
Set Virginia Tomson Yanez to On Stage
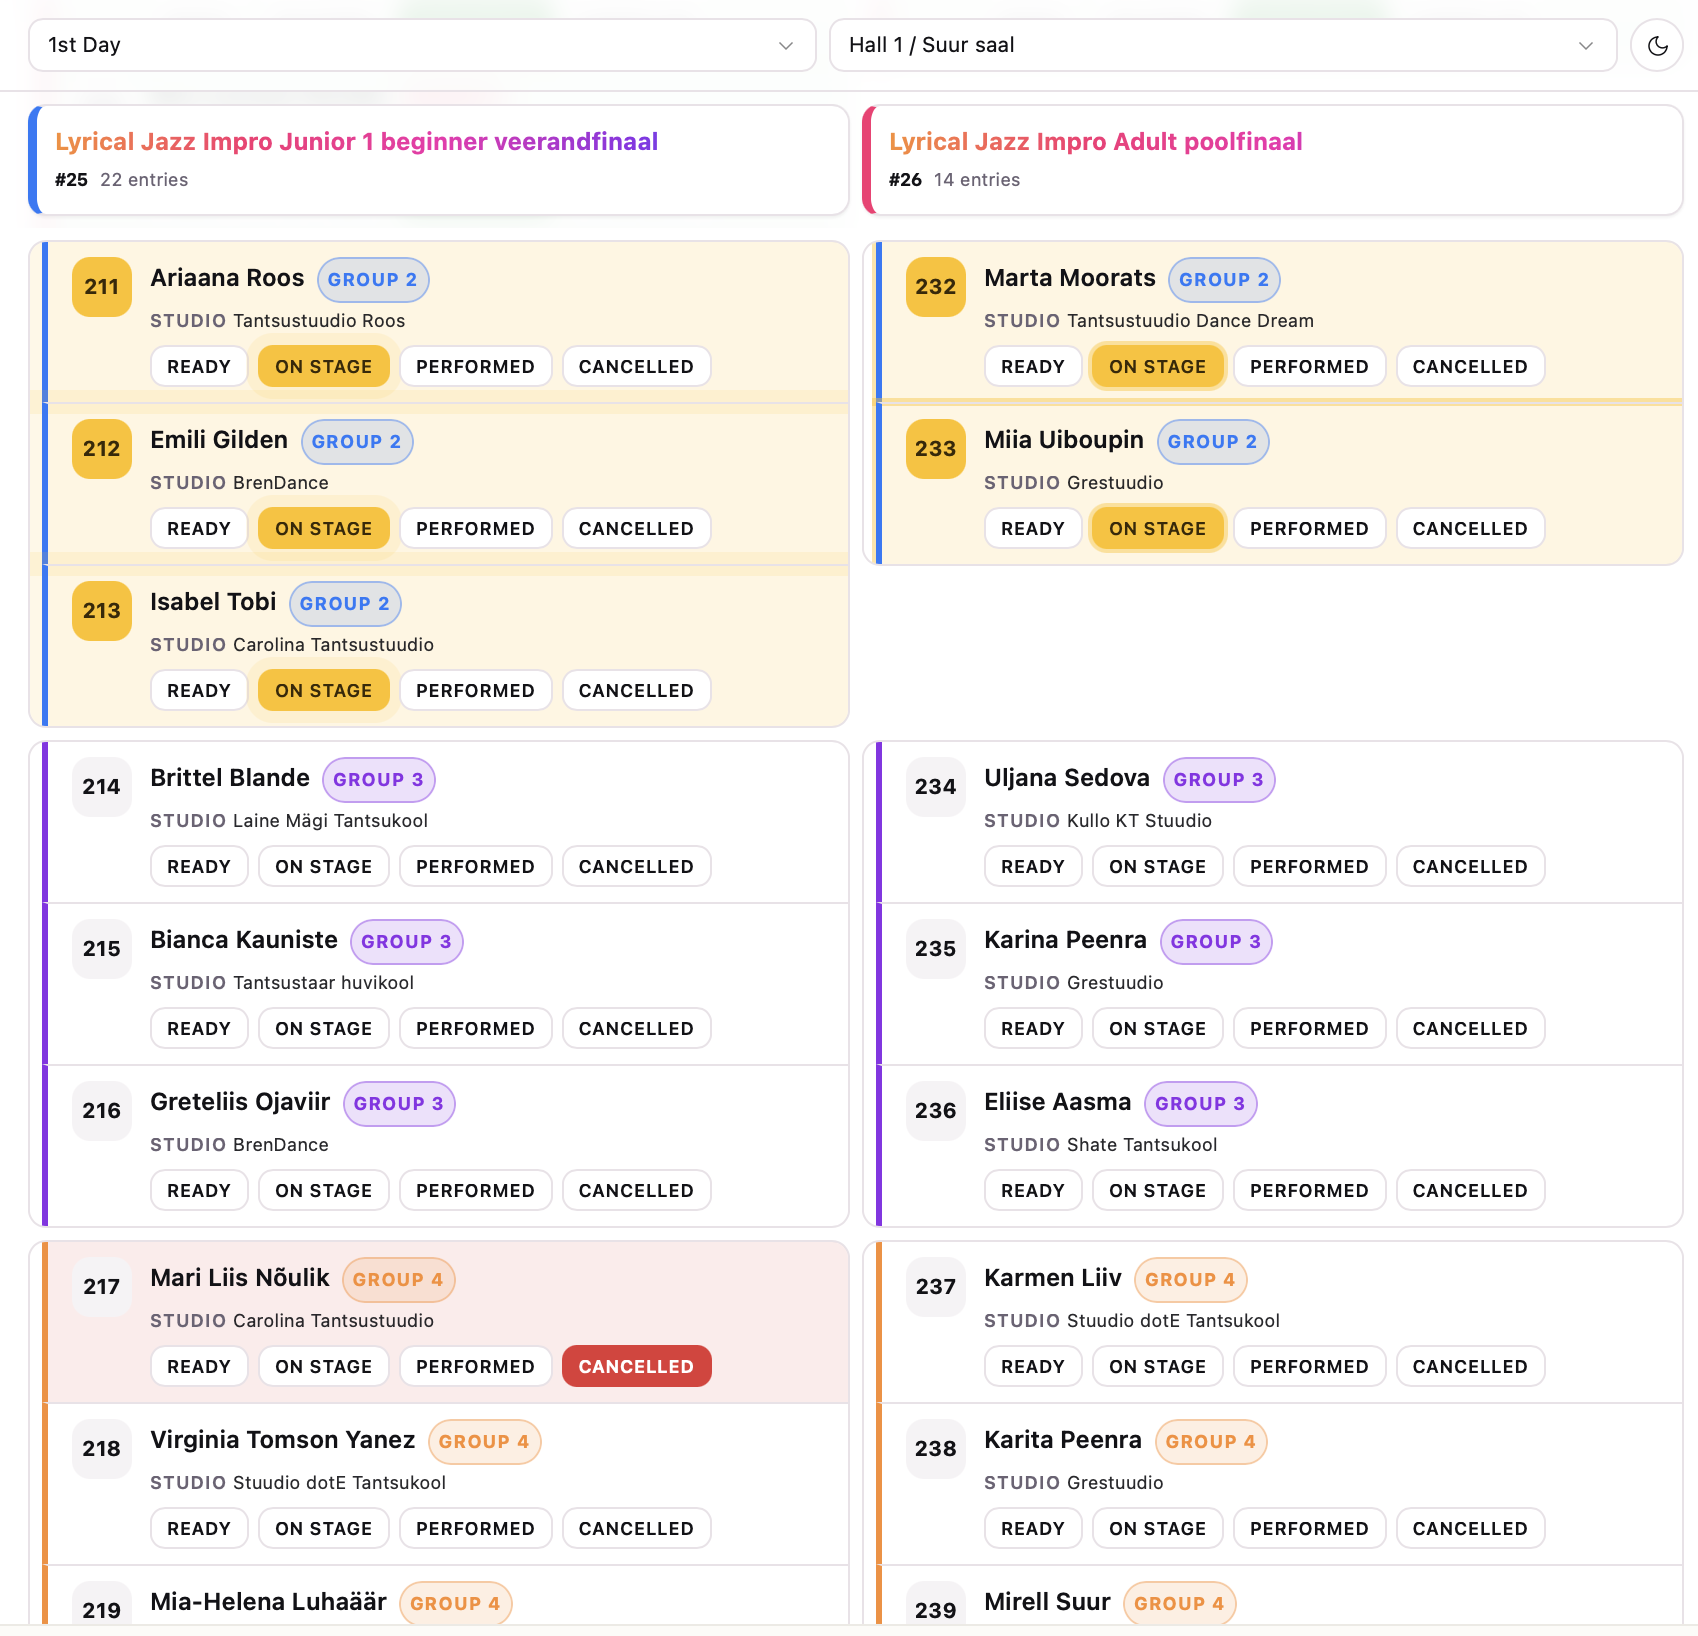pyautogui.click(x=323, y=1529)
